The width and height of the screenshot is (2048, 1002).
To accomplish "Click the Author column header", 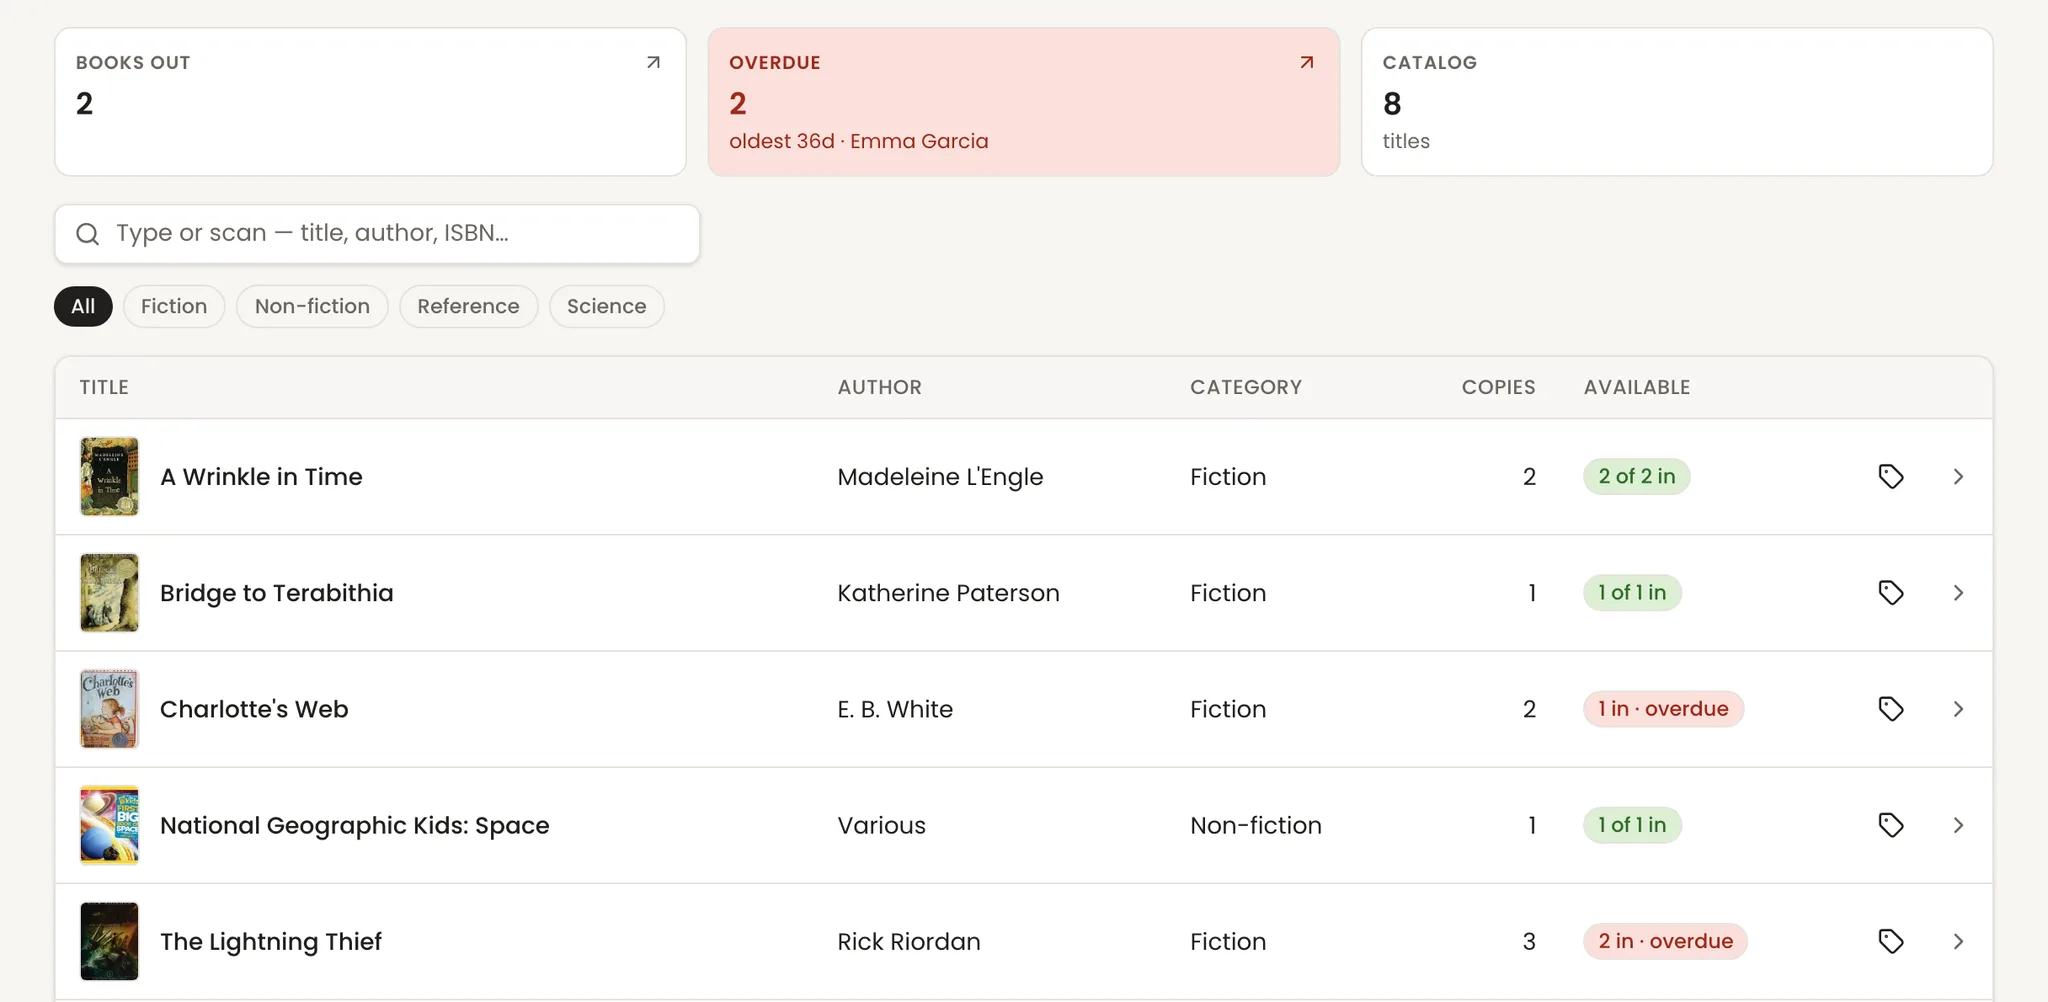I will pos(880,387).
